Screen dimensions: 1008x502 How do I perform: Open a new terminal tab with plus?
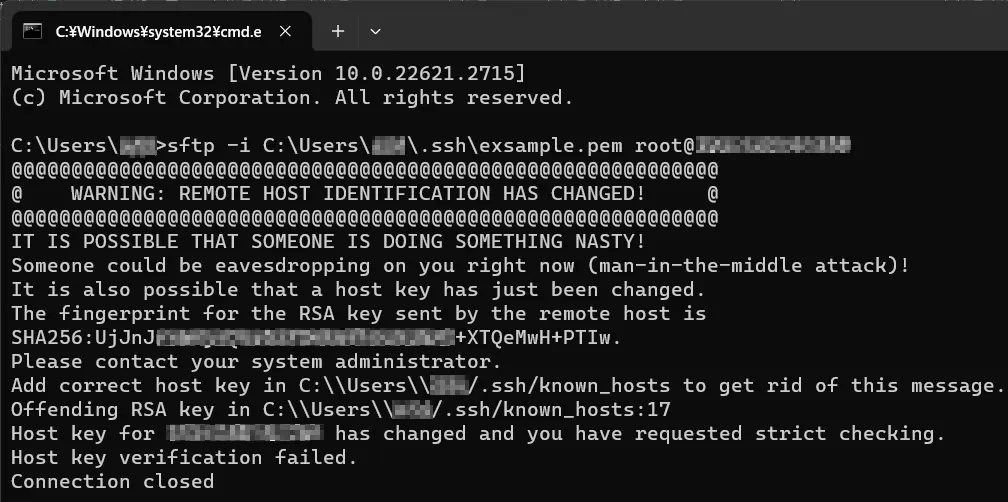pyautogui.click(x=338, y=31)
